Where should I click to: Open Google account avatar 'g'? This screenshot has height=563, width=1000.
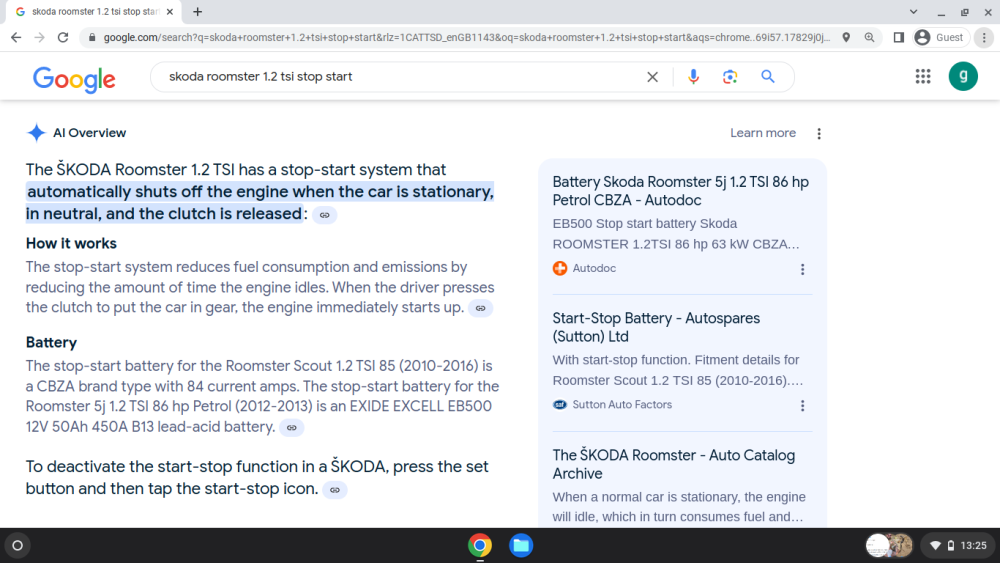pyautogui.click(x=963, y=77)
